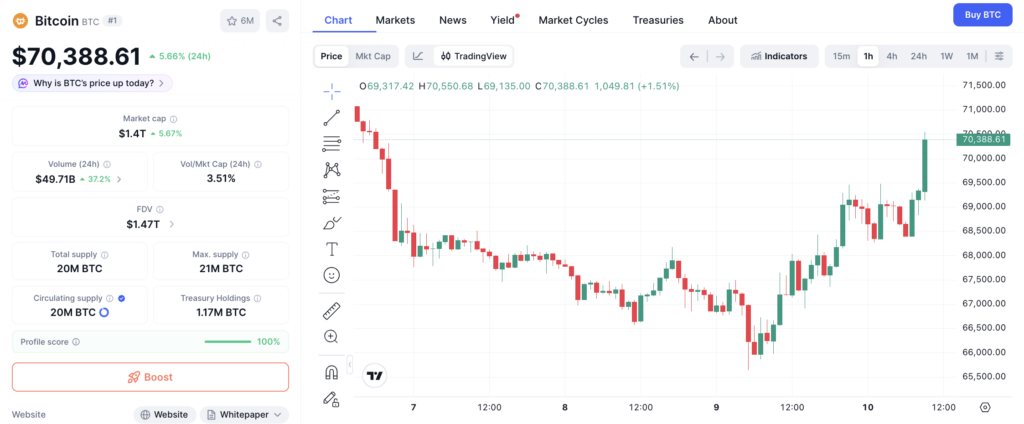Screen dimensions: 1024x424
Task: Open the Fibonacci retracement tool
Action: pos(332,144)
